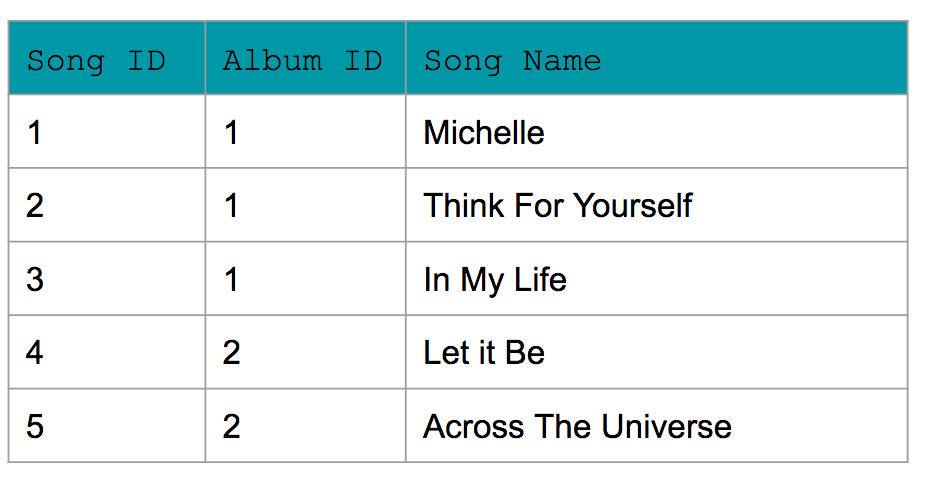Select the Song ID cell containing 5
Image resolution: width=938 pixels, height=488 pixels.
[x=35, y=426]
